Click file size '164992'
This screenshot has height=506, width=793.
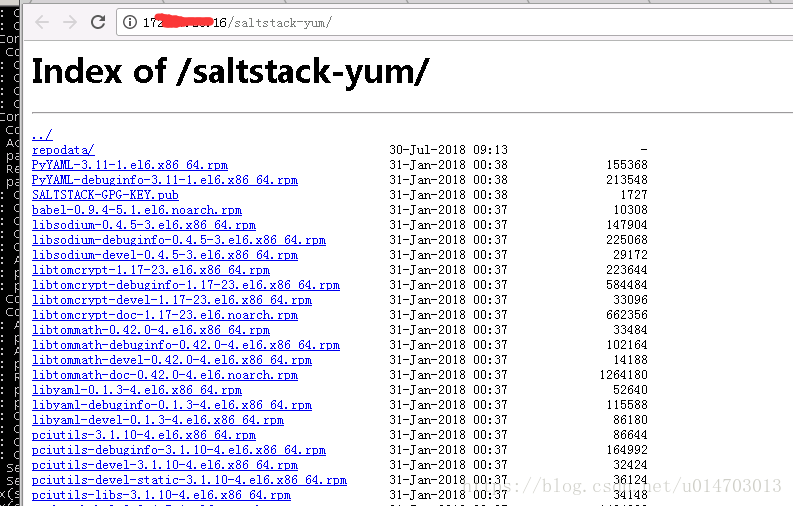tap(627, 450)
